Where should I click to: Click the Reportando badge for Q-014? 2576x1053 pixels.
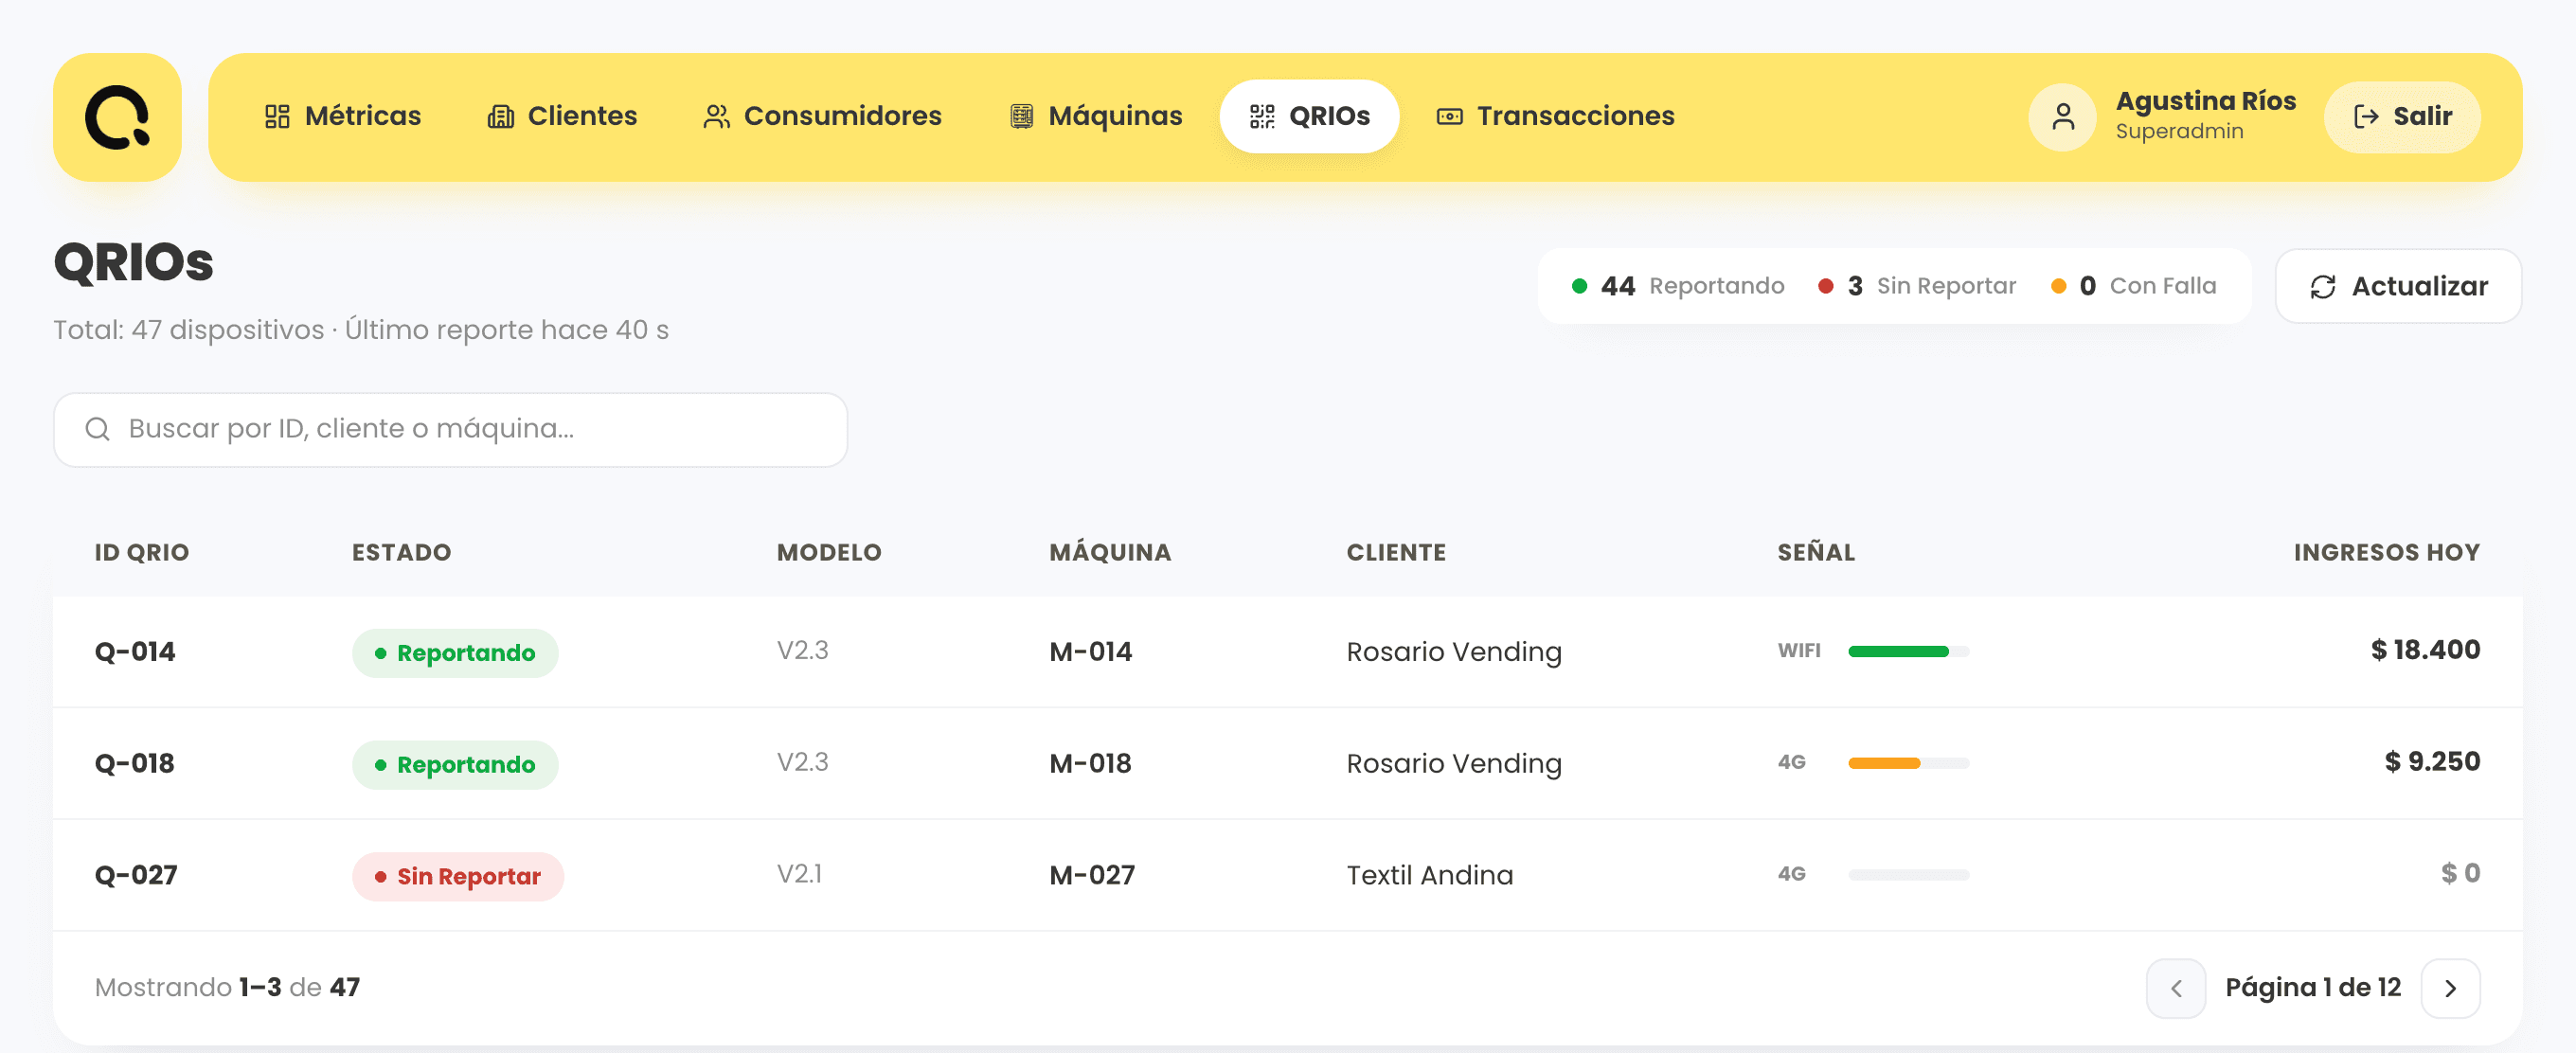[455, 653]
